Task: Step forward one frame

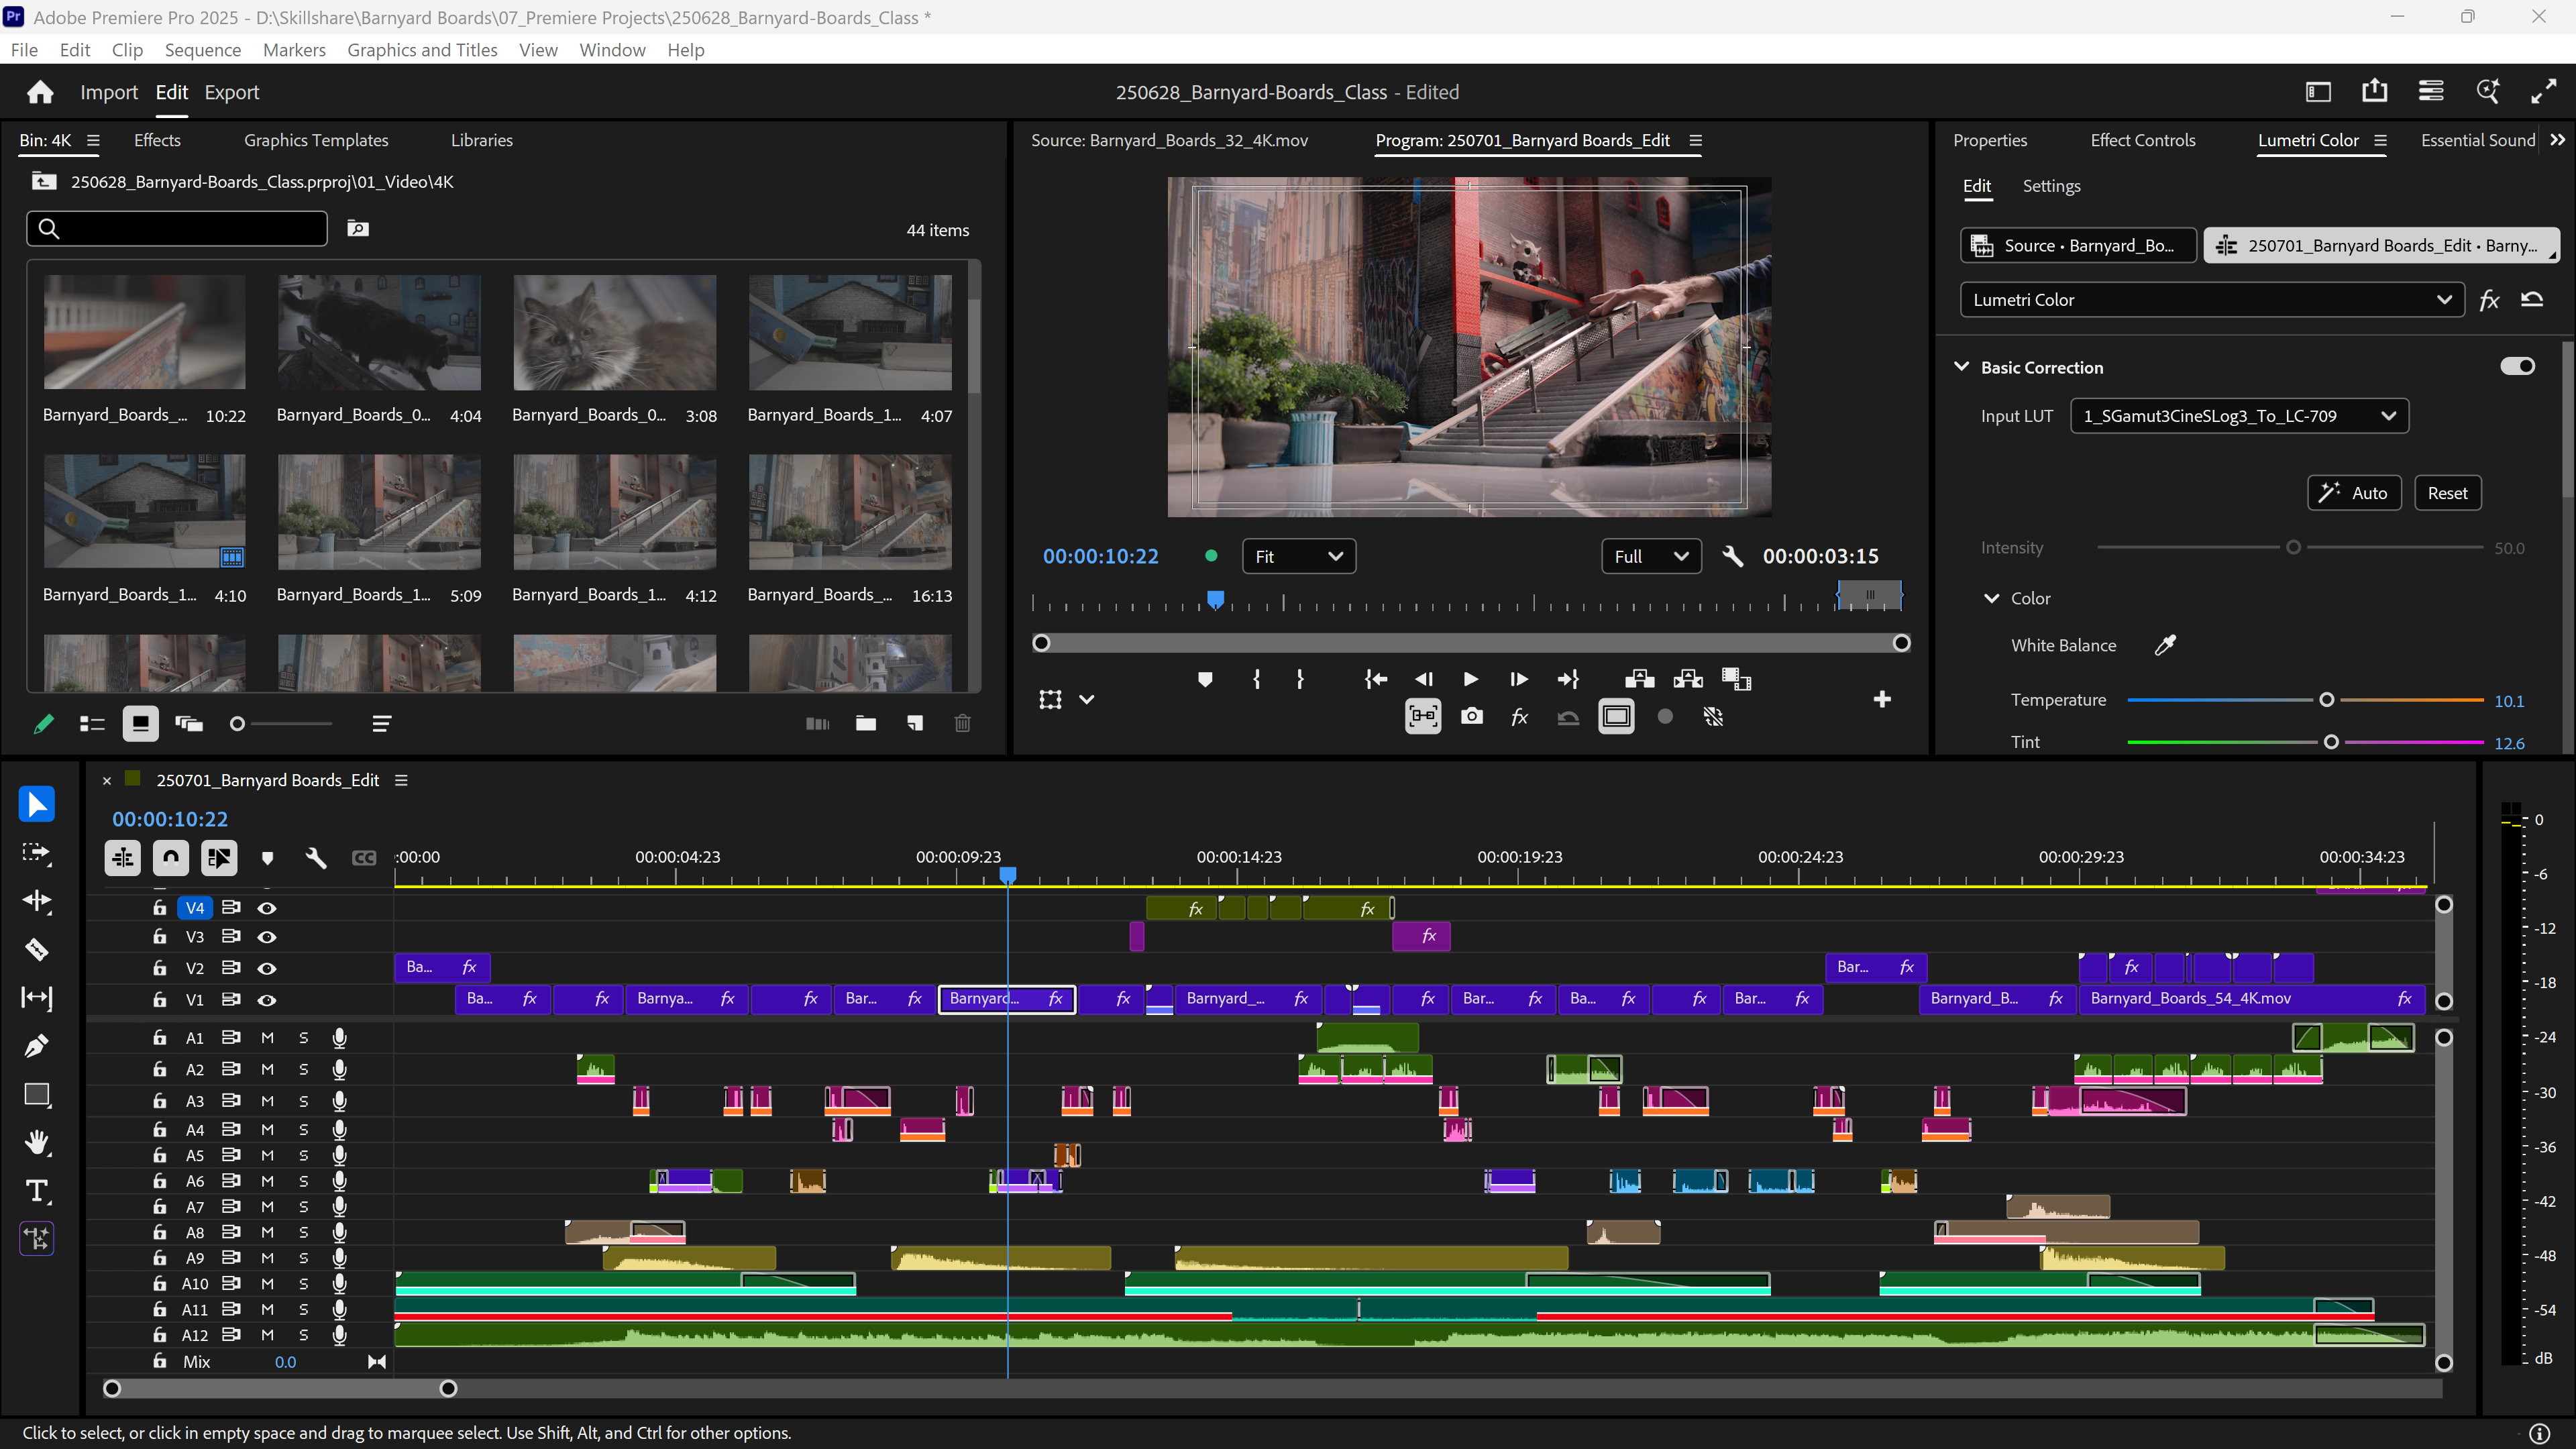Action: click(1519, 680)
